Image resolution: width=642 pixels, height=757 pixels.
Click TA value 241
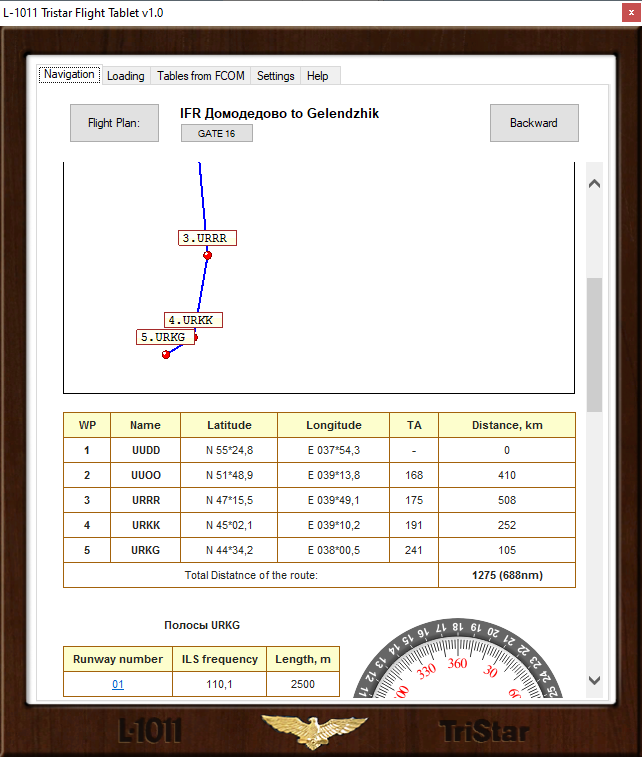[x=414, y=550]
